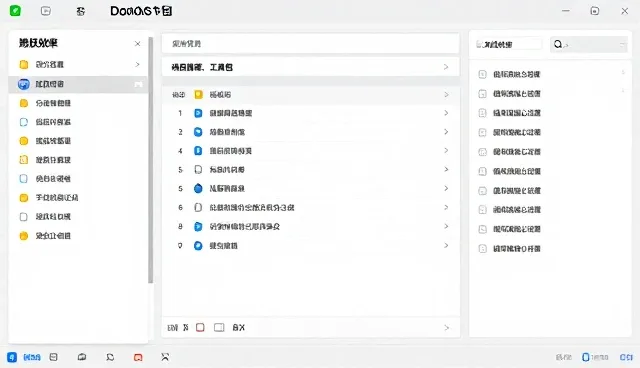This screenshot has height=368, width=640.
Task: Tick the red square box in center footer
Action: pos(200,327)
